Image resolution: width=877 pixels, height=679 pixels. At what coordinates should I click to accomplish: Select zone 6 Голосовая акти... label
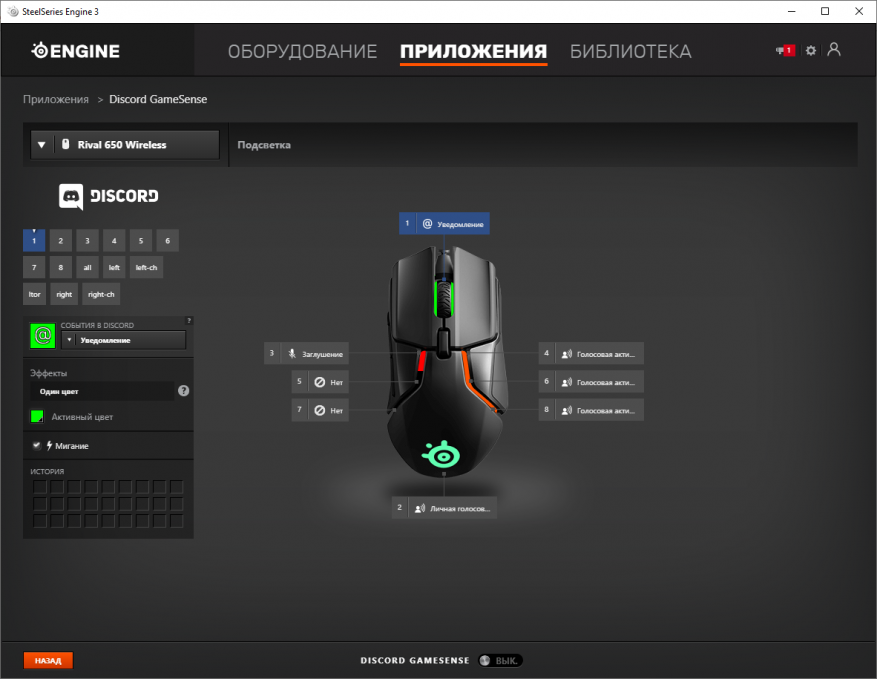coord(591,382)
